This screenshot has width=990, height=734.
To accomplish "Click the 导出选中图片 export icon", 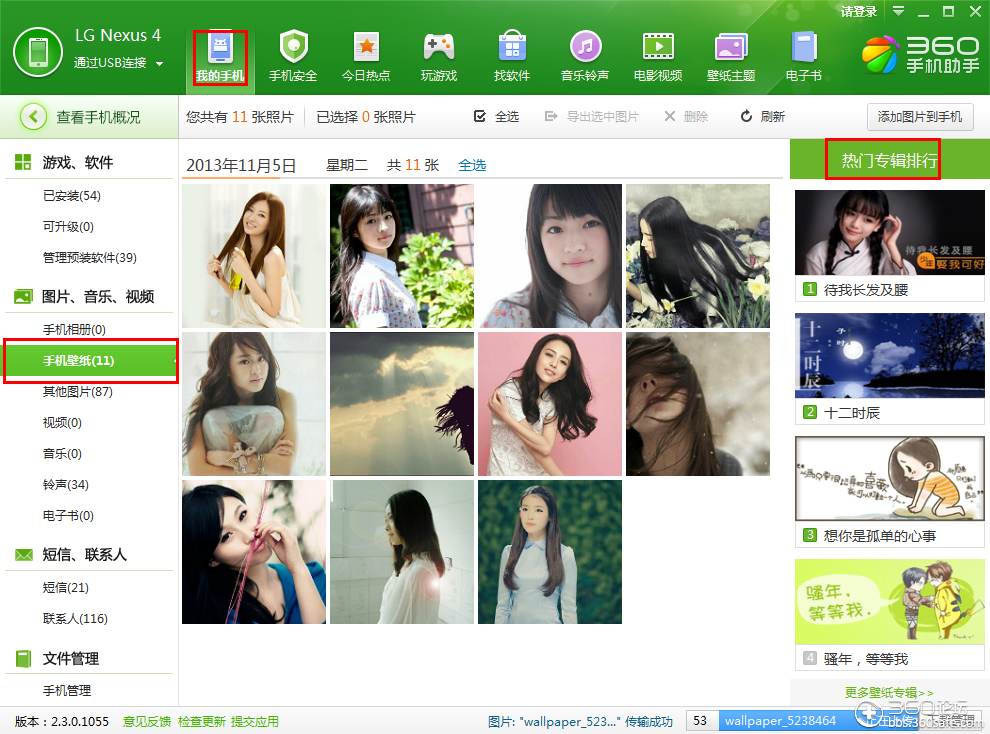I will click(551, 116).
